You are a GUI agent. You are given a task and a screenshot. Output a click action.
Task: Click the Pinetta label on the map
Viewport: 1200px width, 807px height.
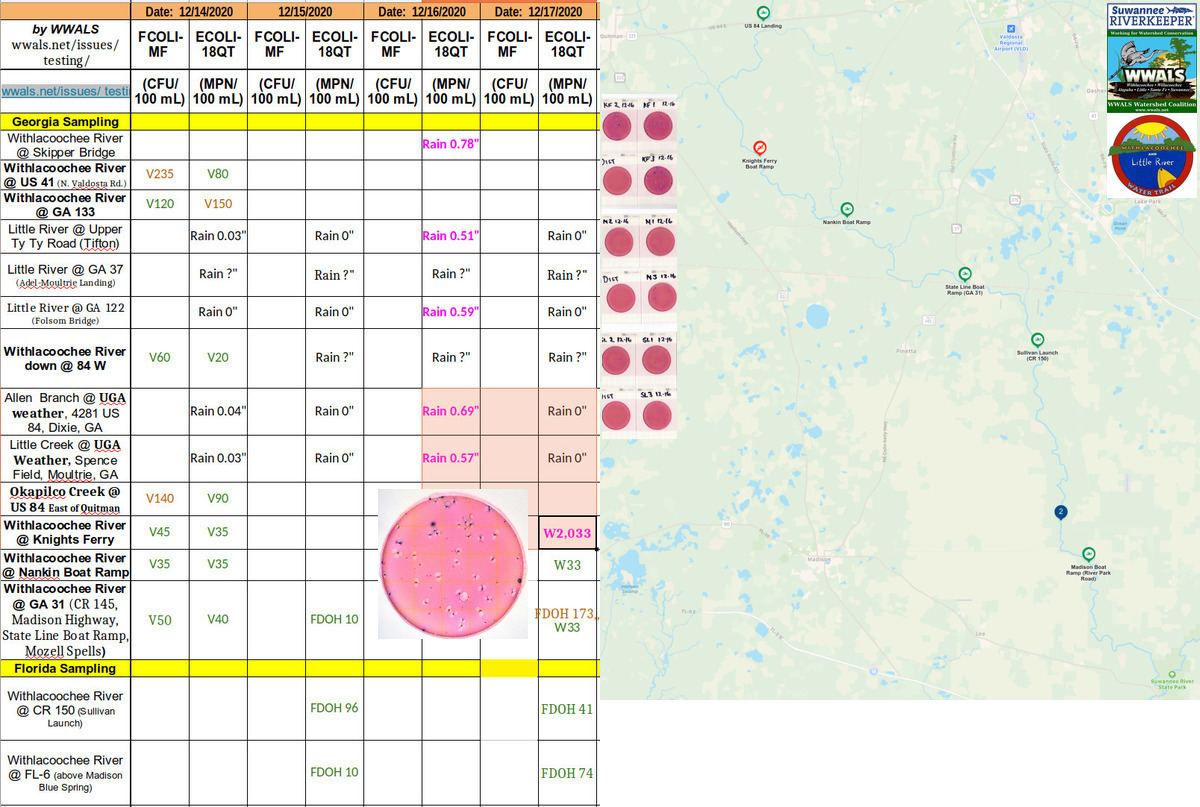point(906,352)
